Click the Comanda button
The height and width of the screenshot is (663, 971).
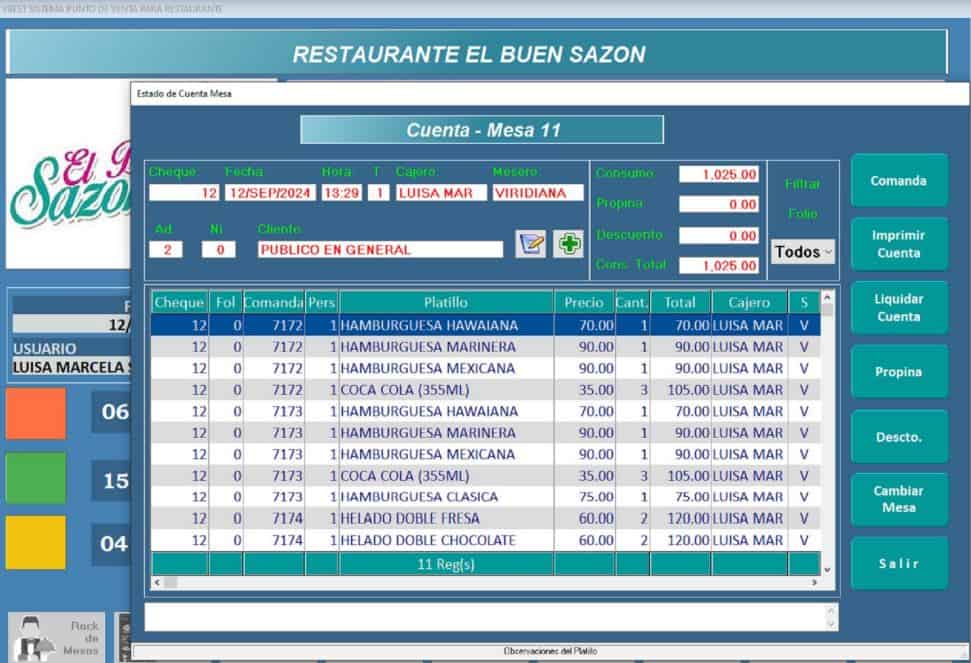(x=898, y=181)
